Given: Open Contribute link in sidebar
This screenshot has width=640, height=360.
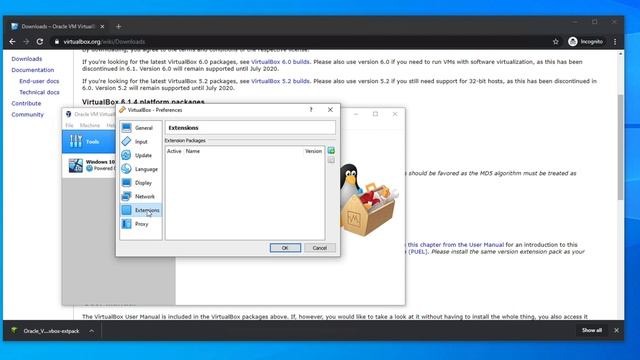Looking at the screenshot, I should (26, 103).
